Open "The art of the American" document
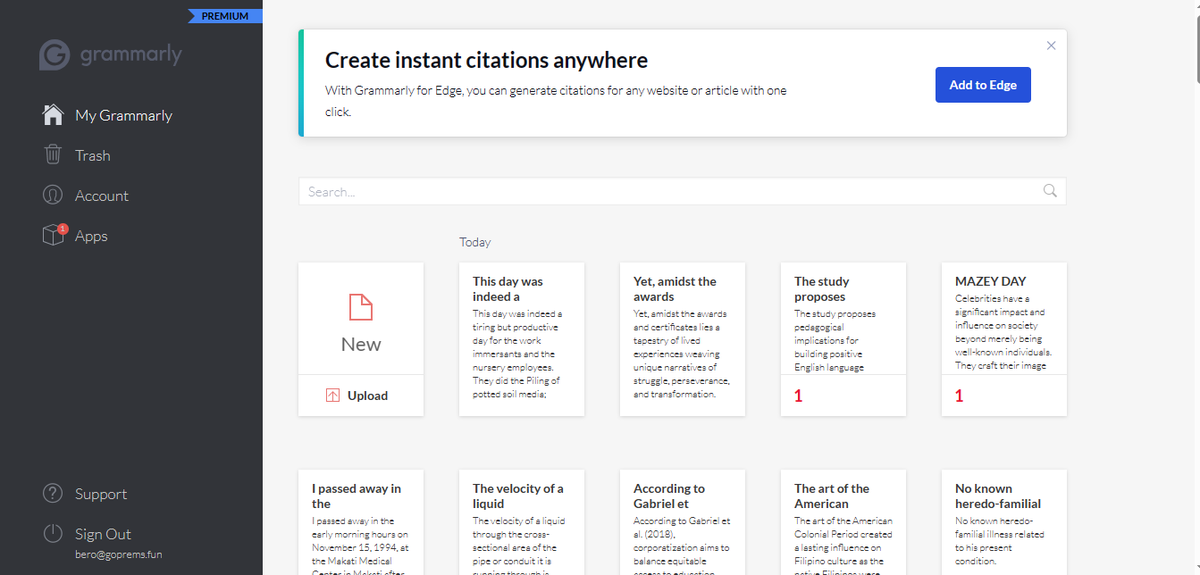 844,522
